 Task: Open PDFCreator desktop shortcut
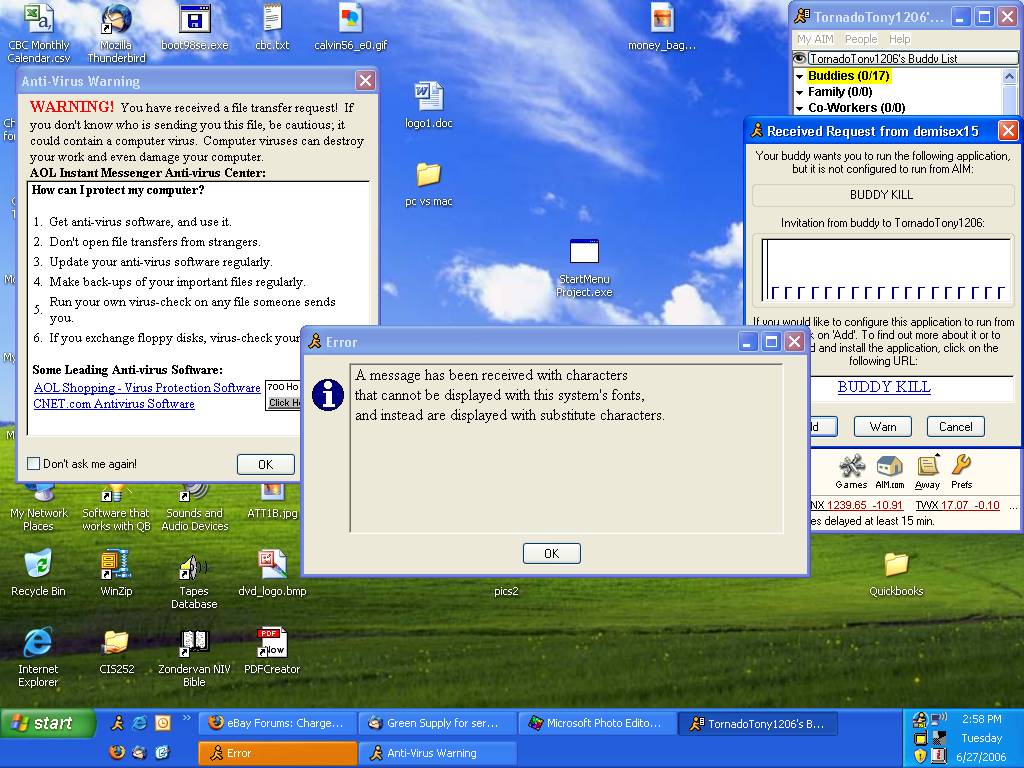coord(271,643)
